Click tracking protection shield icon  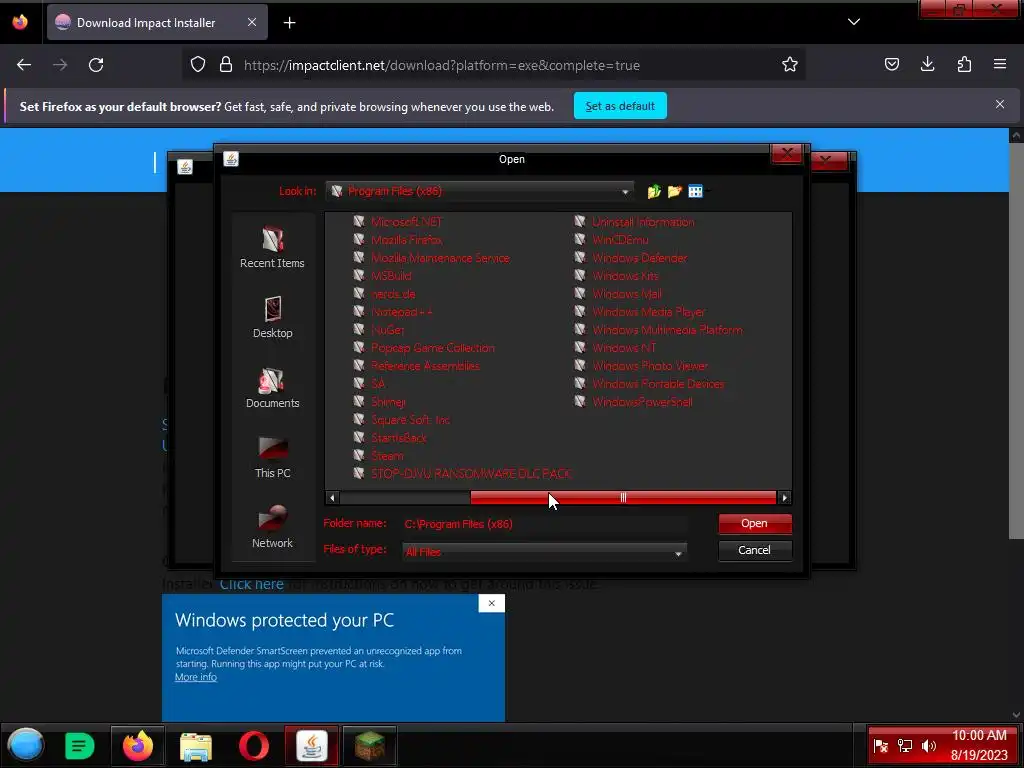(198, 64)
